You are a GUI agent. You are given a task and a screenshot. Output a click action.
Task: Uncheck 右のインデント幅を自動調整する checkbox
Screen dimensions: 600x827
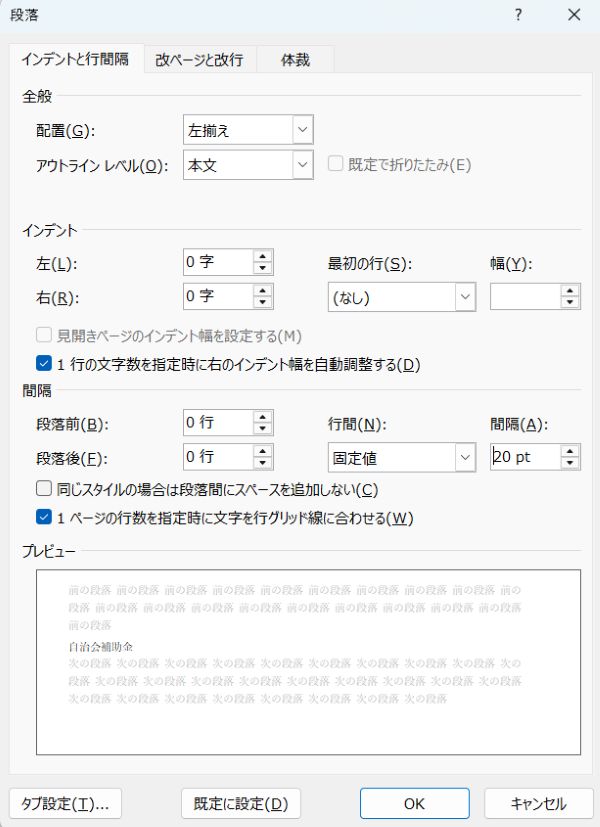click(44, 363)
